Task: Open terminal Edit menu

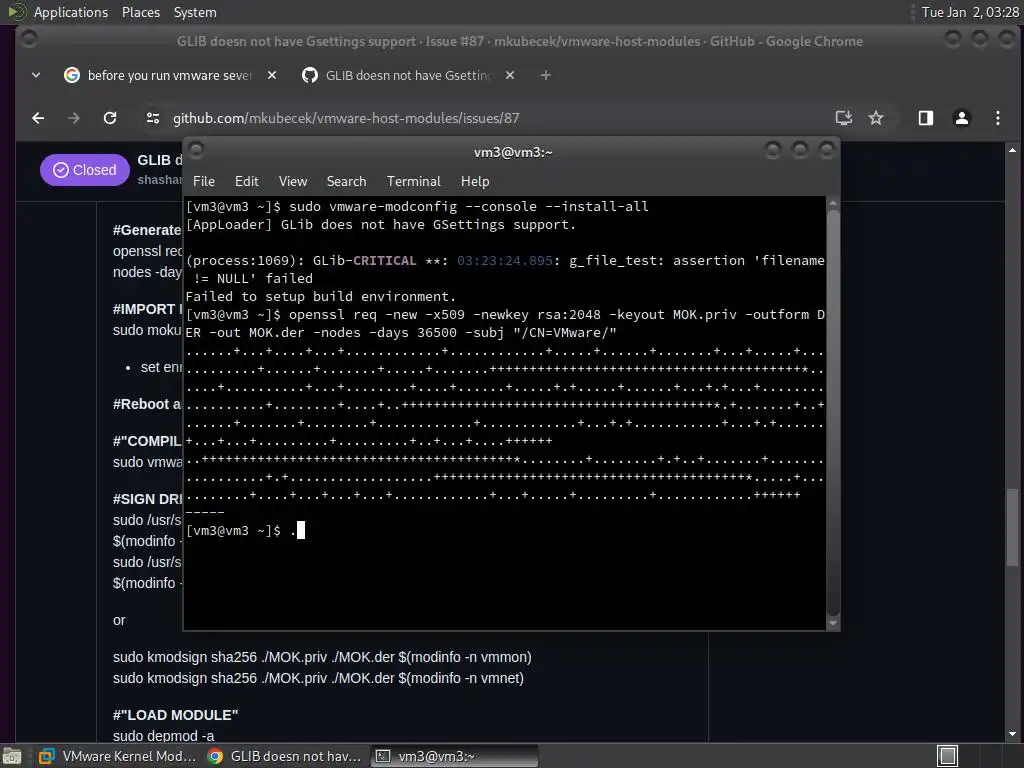Action: (x=246, y=182)
